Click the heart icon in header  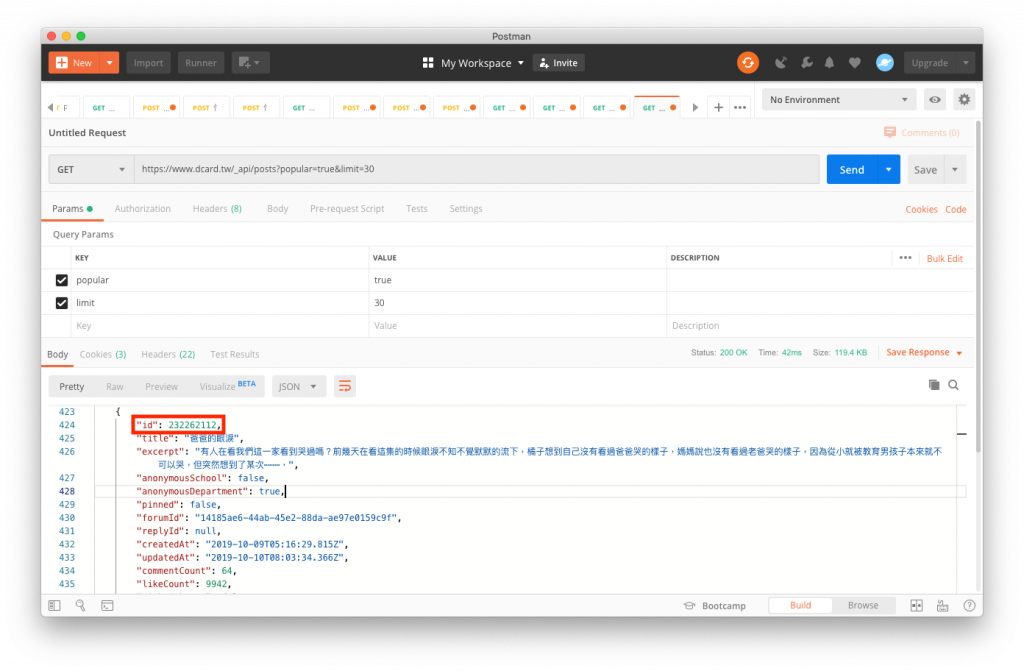(x=854, y=63)
